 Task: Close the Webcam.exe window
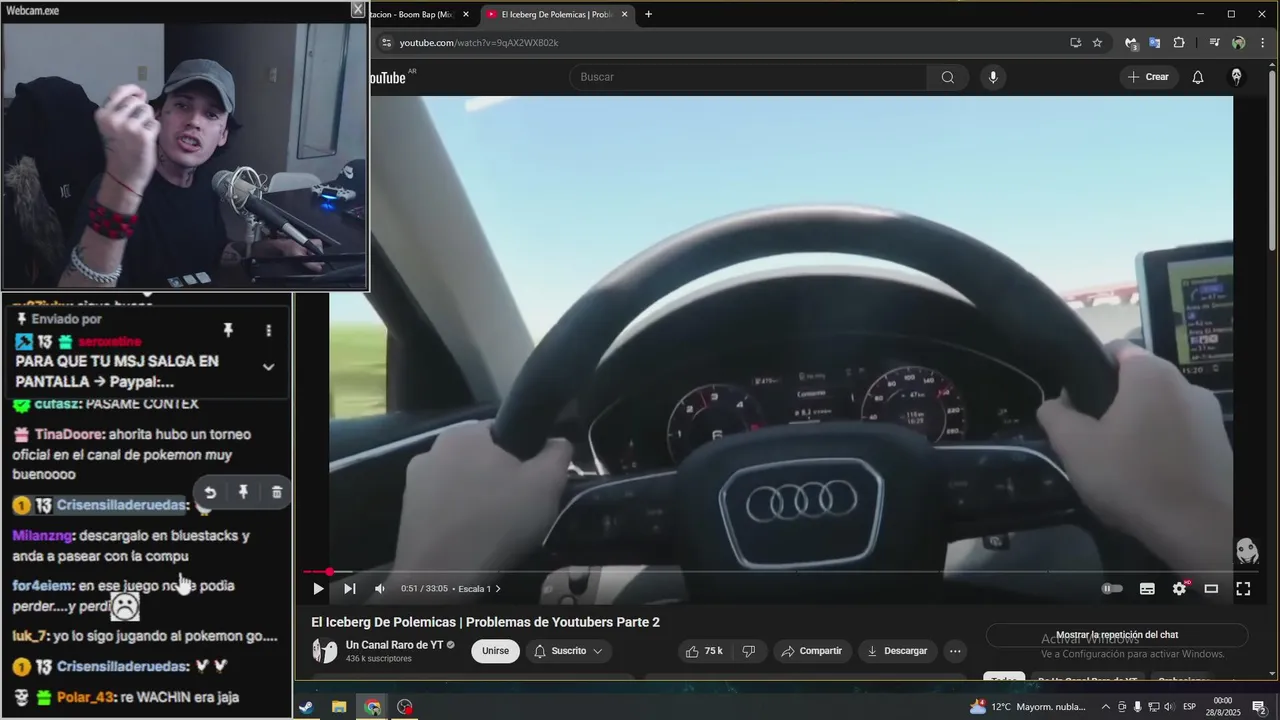(358, 9)
